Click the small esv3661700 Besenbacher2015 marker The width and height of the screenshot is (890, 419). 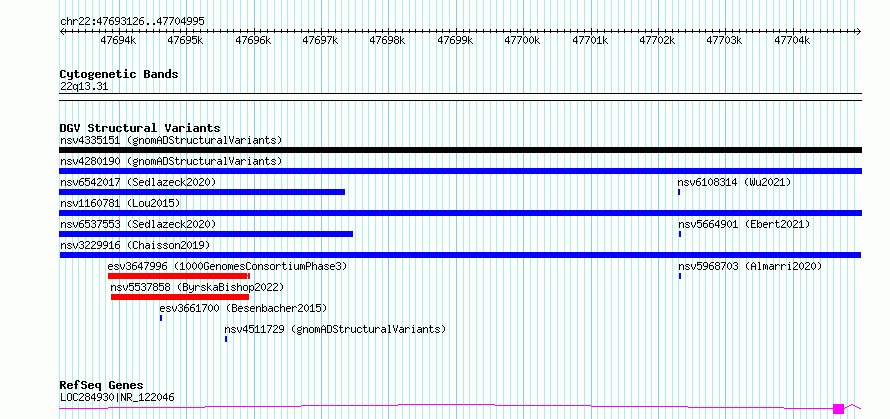click(x=161, y=318)
